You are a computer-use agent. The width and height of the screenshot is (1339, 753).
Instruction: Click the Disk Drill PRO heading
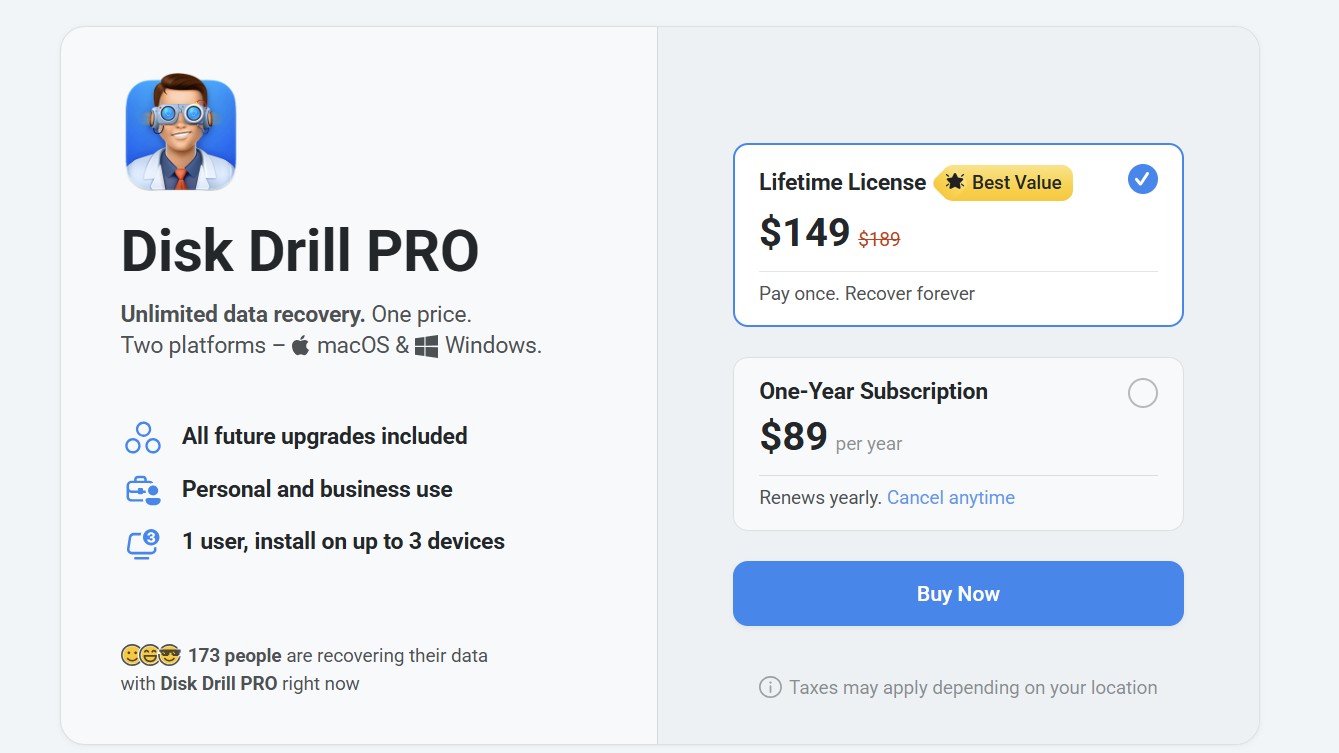click(x=300, y=251)
